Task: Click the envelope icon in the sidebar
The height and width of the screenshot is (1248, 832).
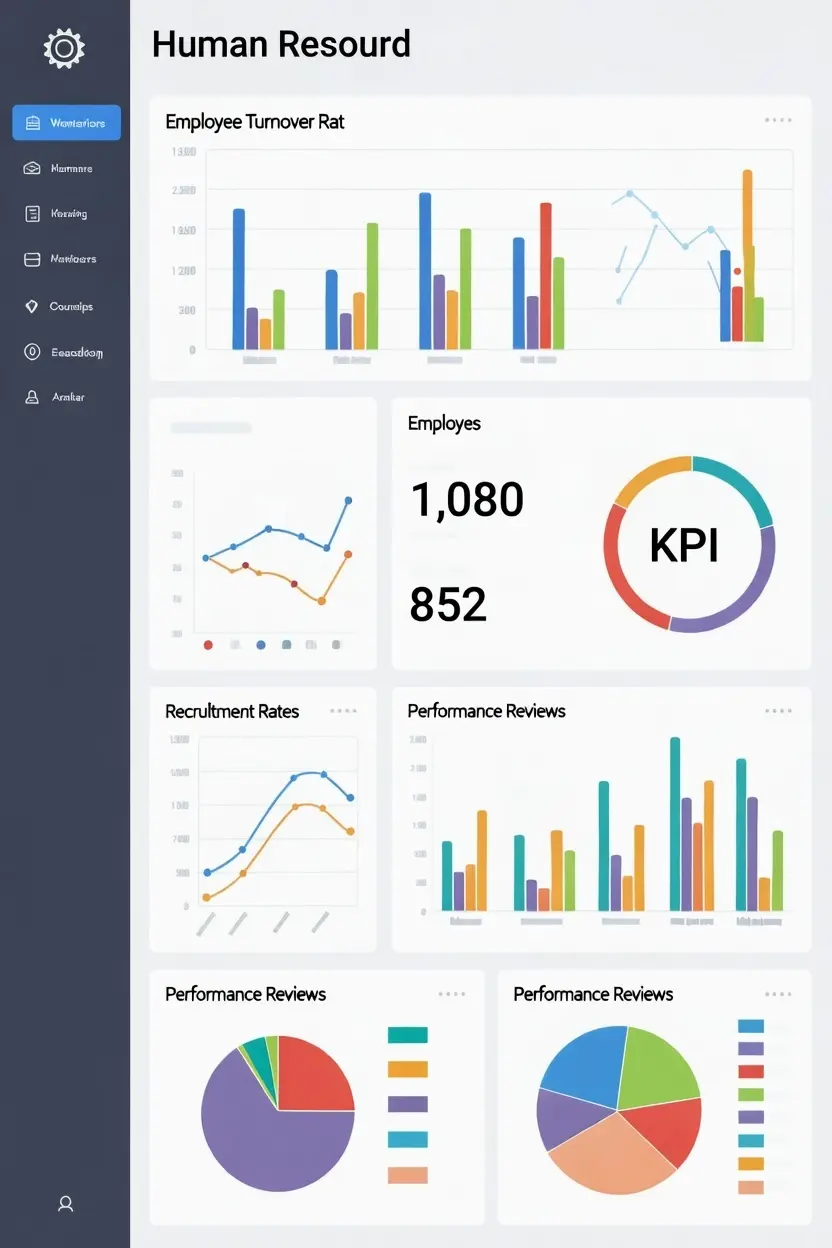Action: pyautogui.click(x=33, y=168)
